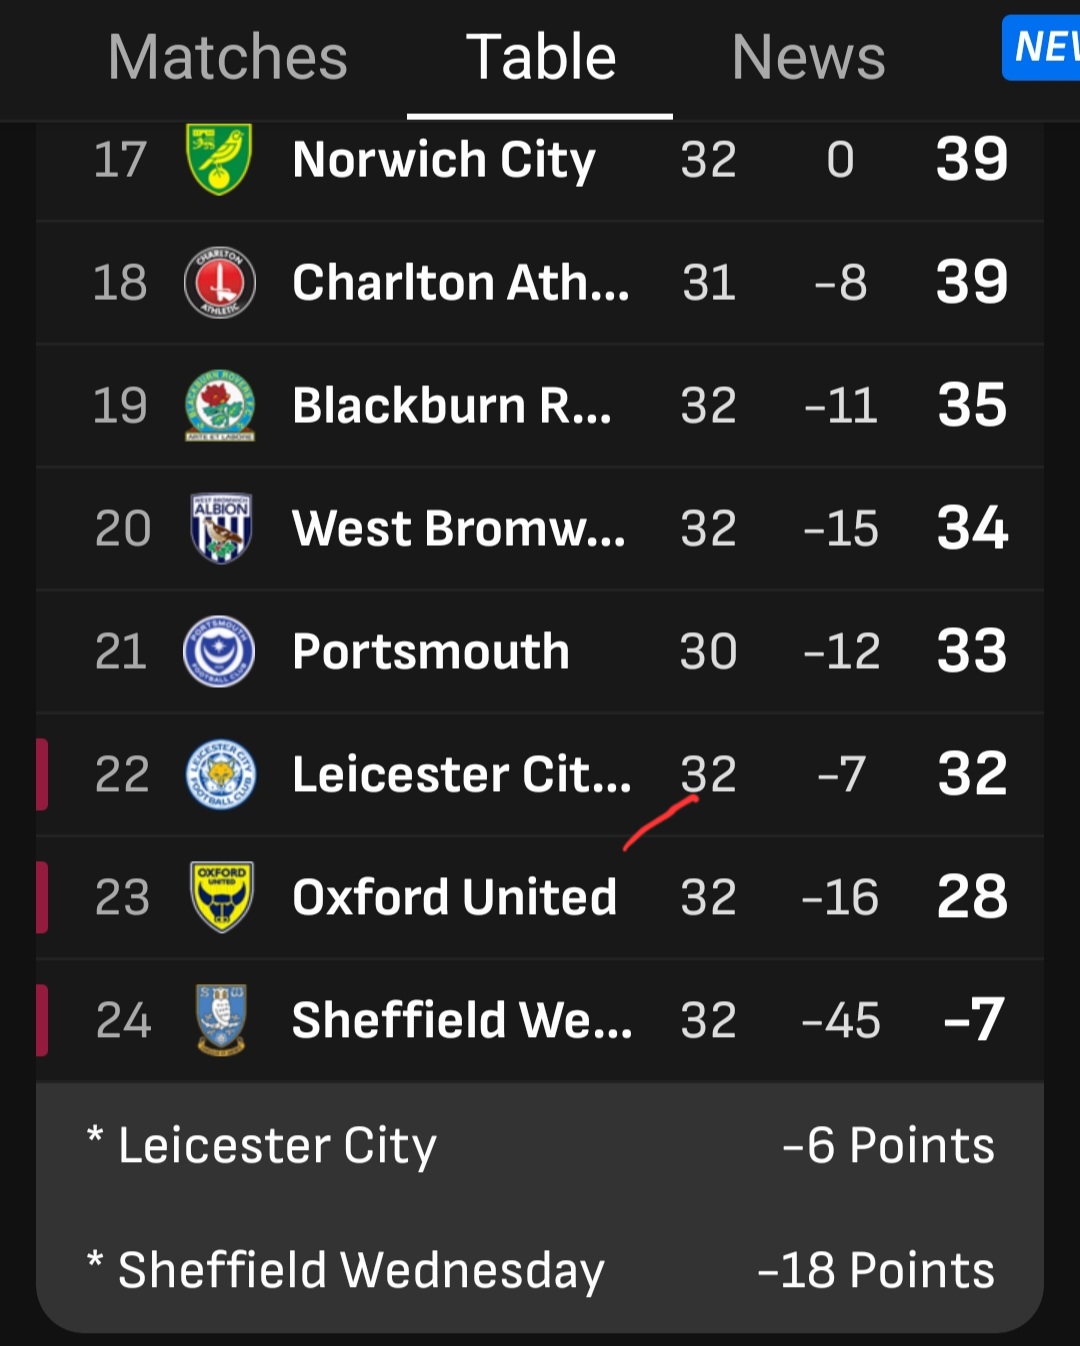Open the Oxford United team name

tap(454, 897)
